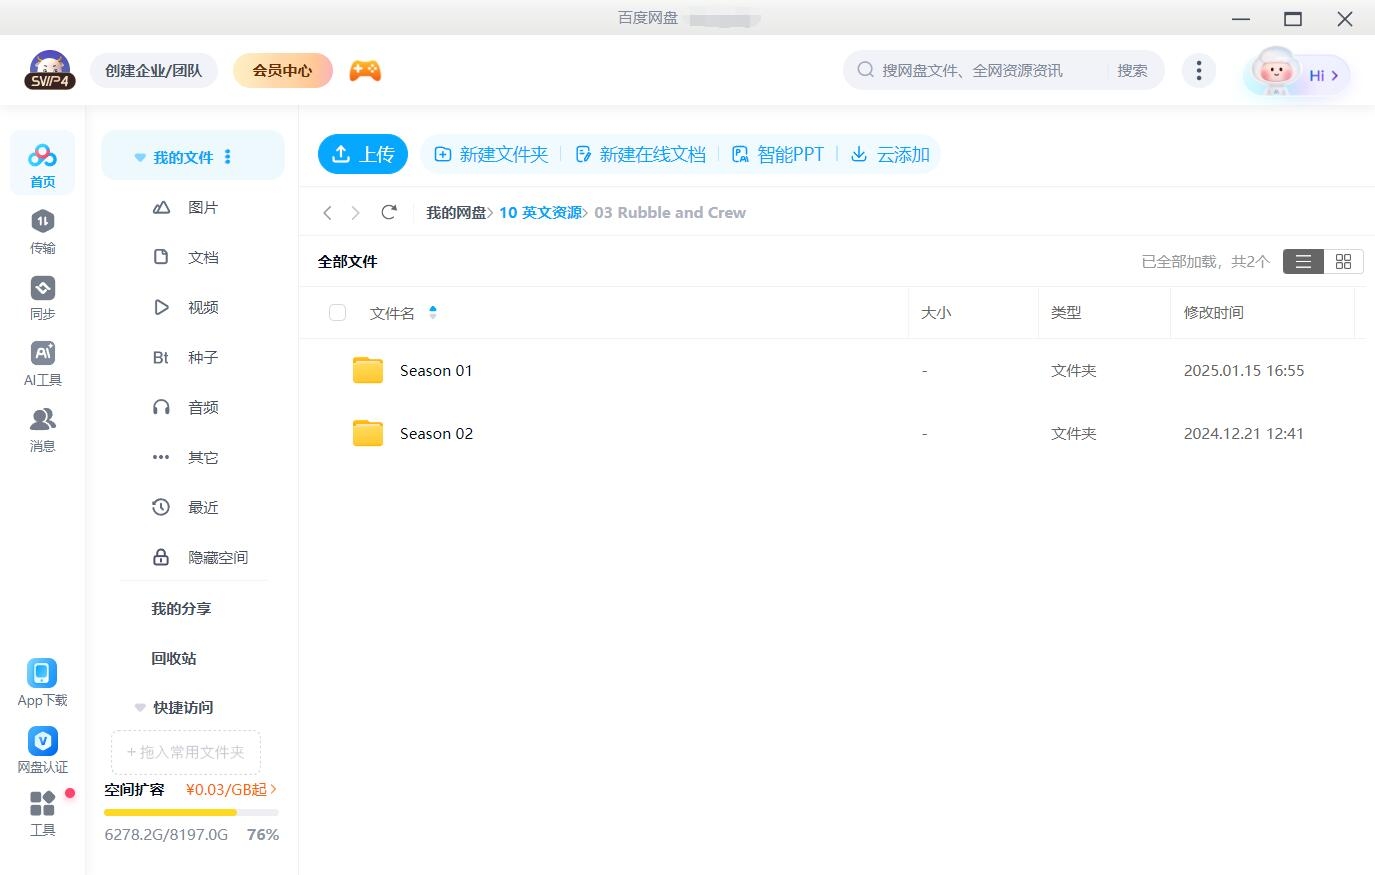Screen dimensions: 1375x875
Task: Refresh the current folder view
Action: point(389,212)
